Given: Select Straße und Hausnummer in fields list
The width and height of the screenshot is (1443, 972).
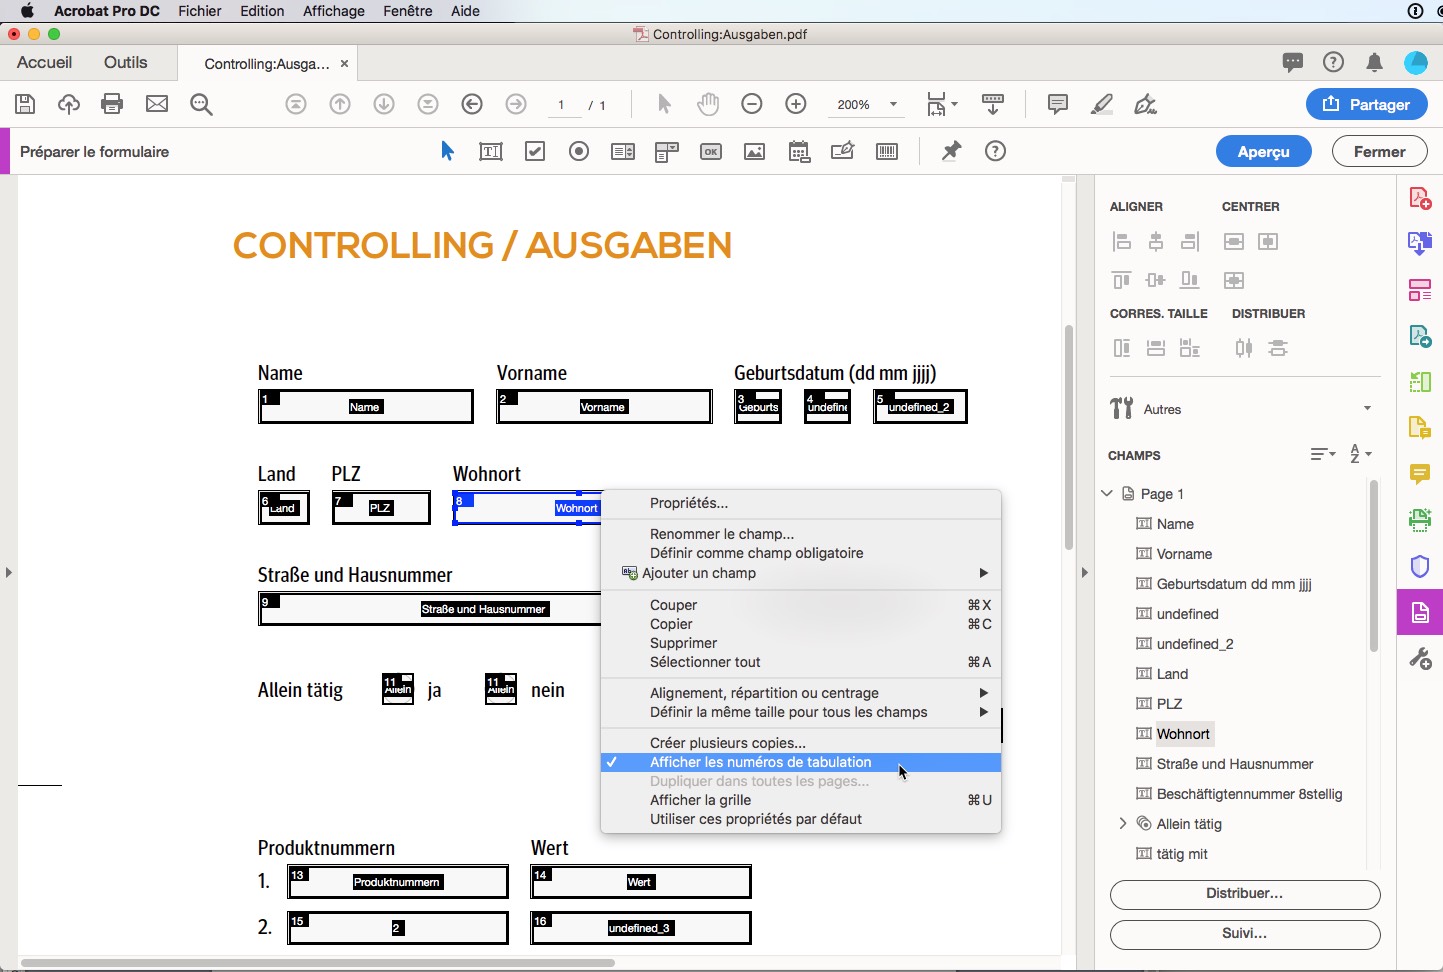Looking at the screenshot, I should click(x=1235, y=764).
